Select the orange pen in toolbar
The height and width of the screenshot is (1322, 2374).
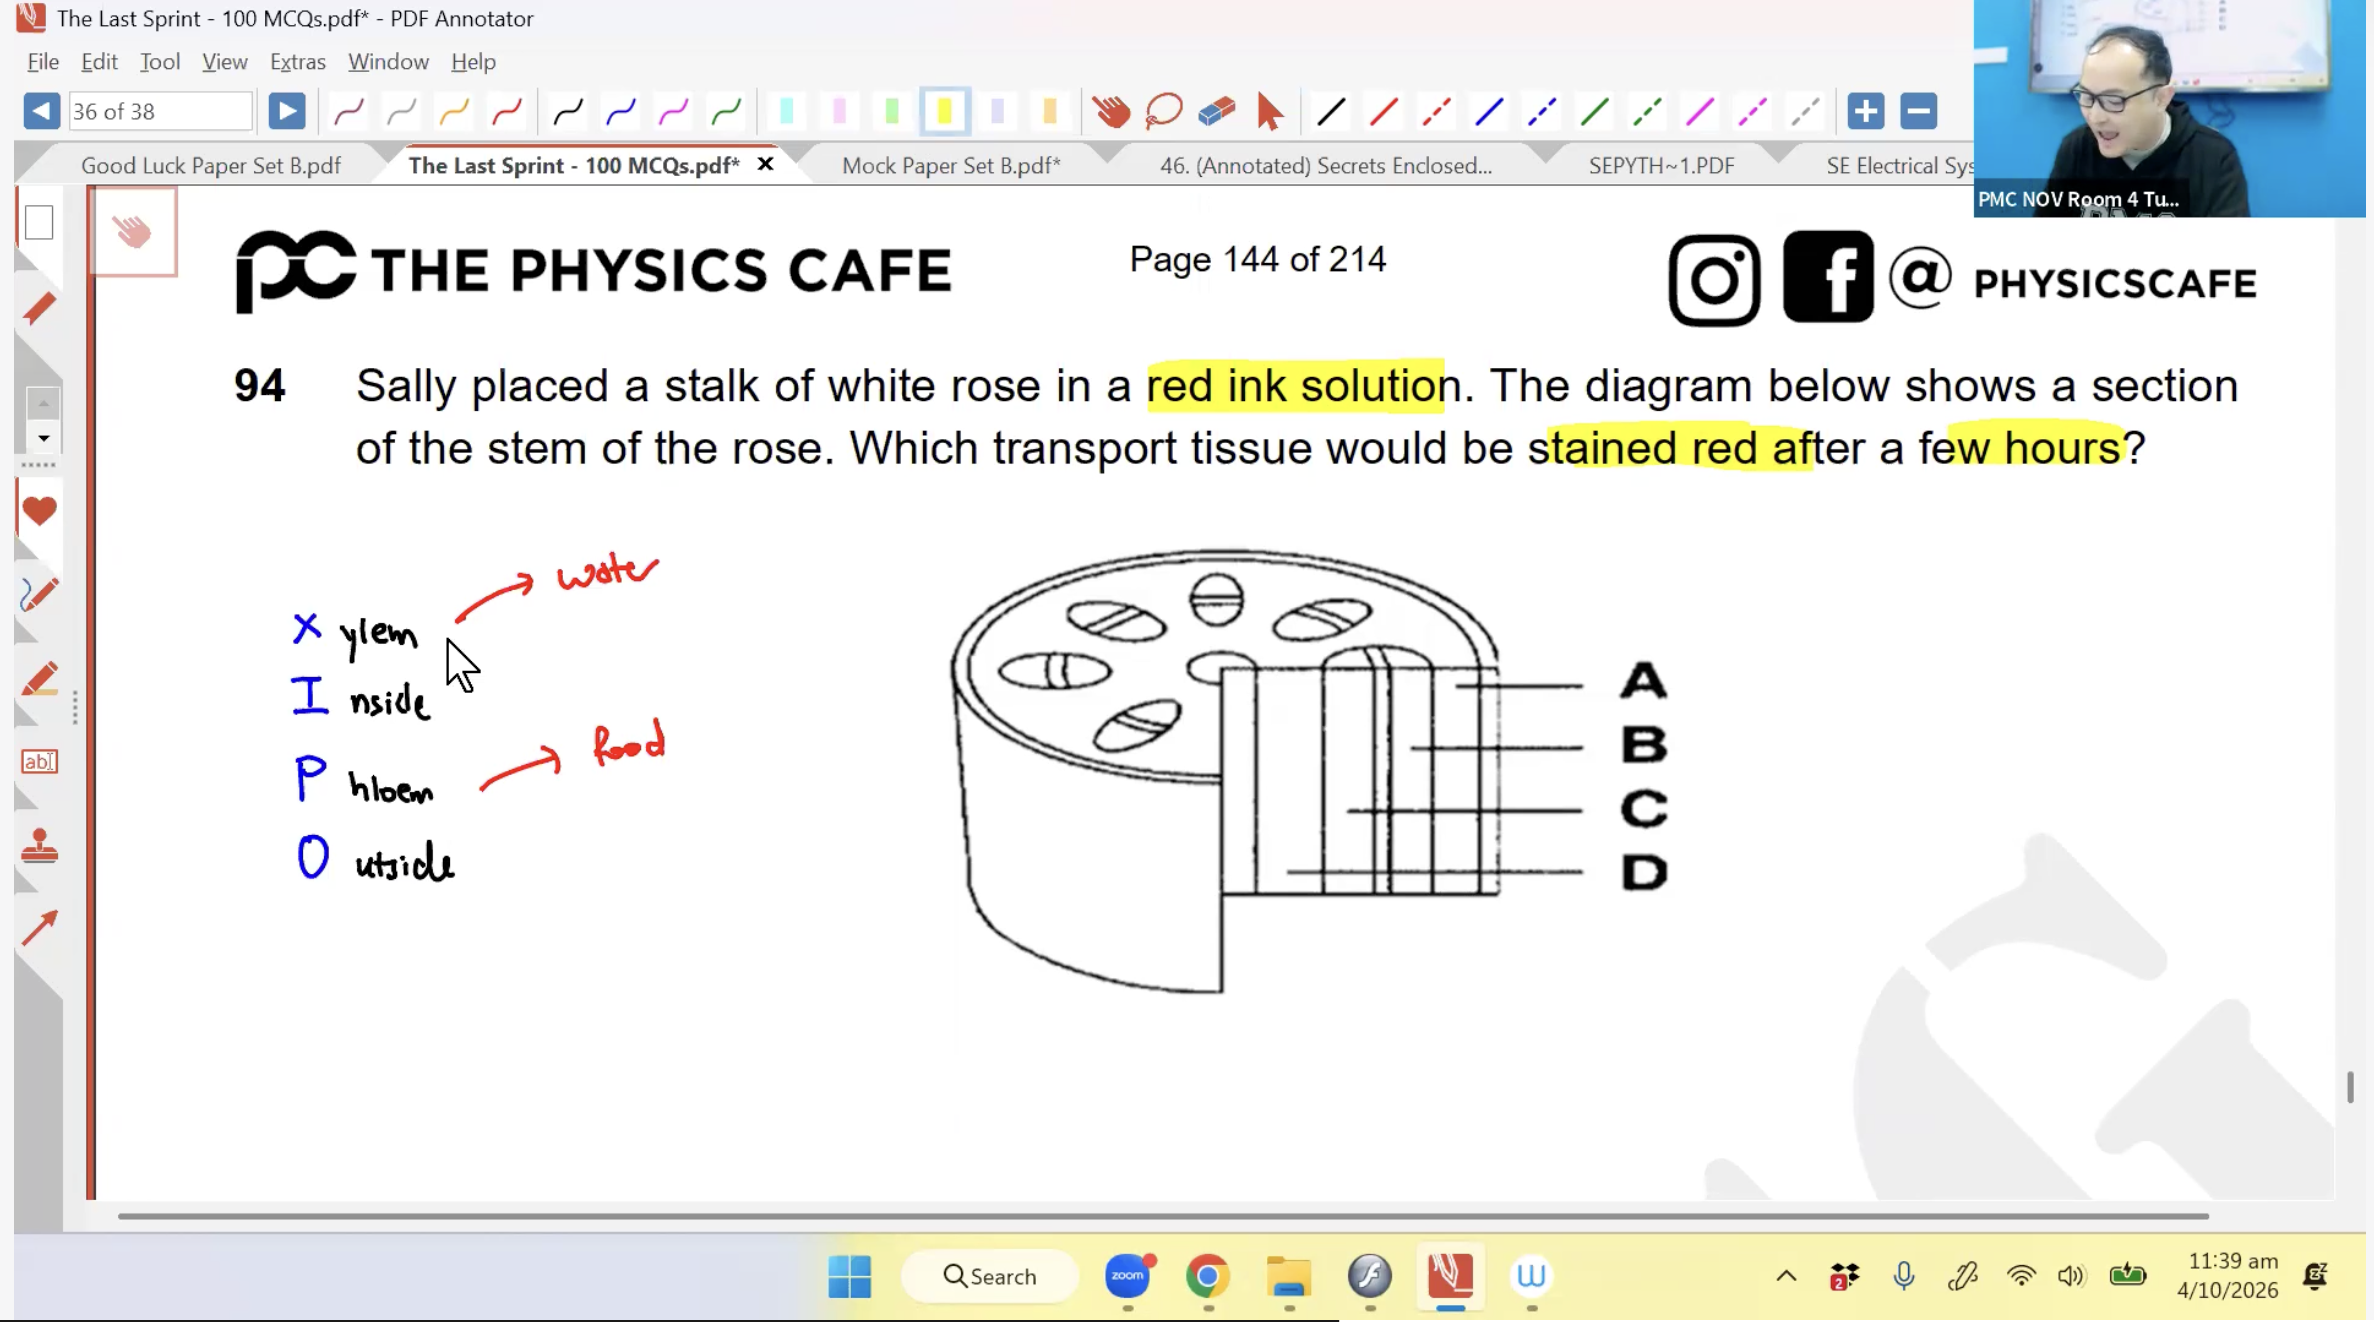pos(454,111)
